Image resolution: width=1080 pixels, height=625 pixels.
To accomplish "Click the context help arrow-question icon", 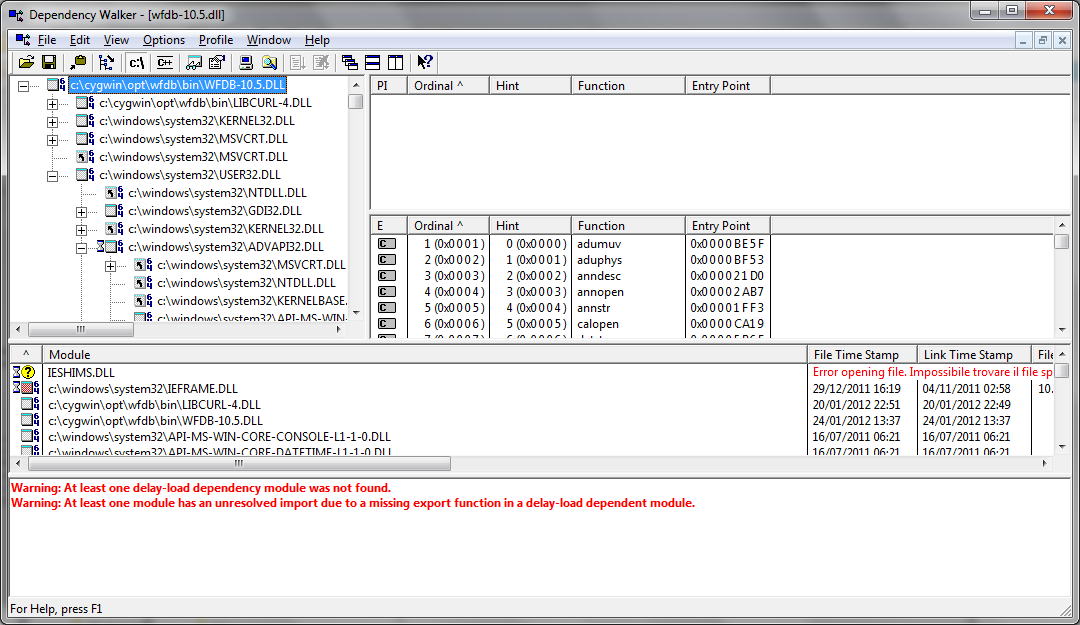I will (x=425, y=62).
